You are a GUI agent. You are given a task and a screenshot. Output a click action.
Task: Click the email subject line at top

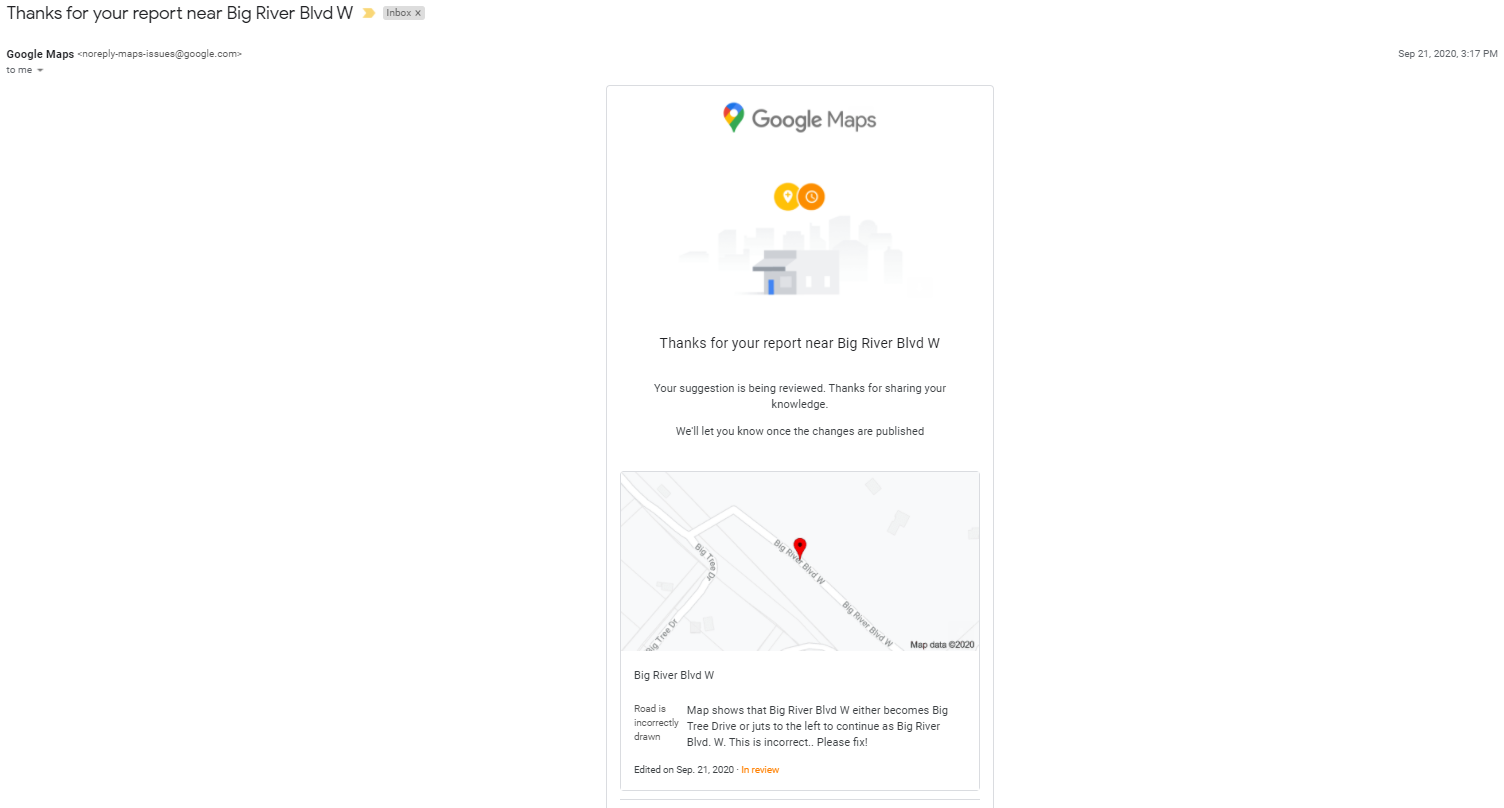[180, 13]
